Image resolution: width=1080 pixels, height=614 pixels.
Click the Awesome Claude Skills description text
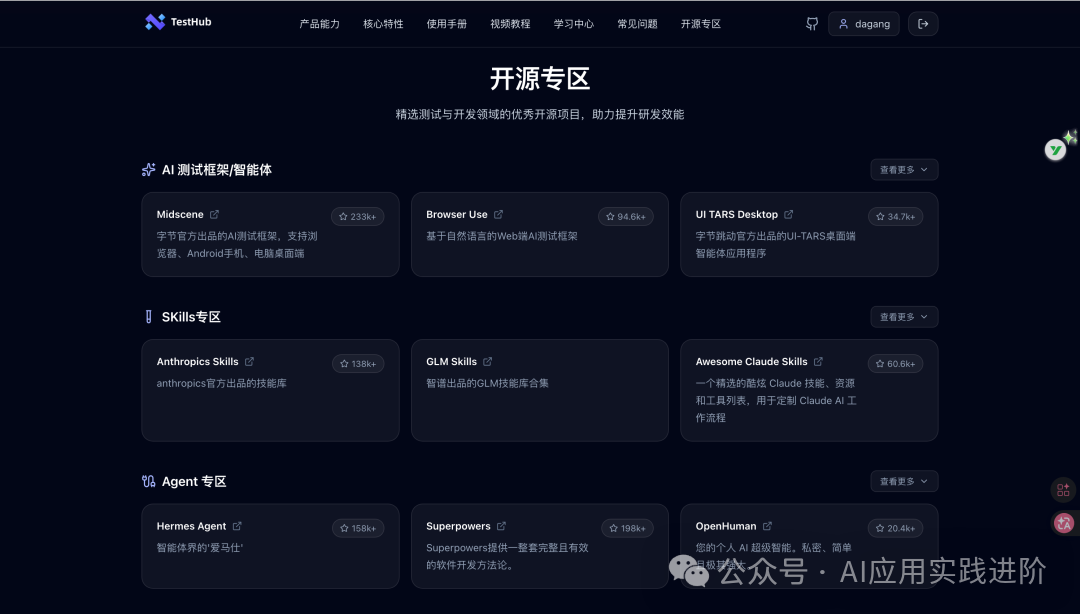click(x=776, y=400)
